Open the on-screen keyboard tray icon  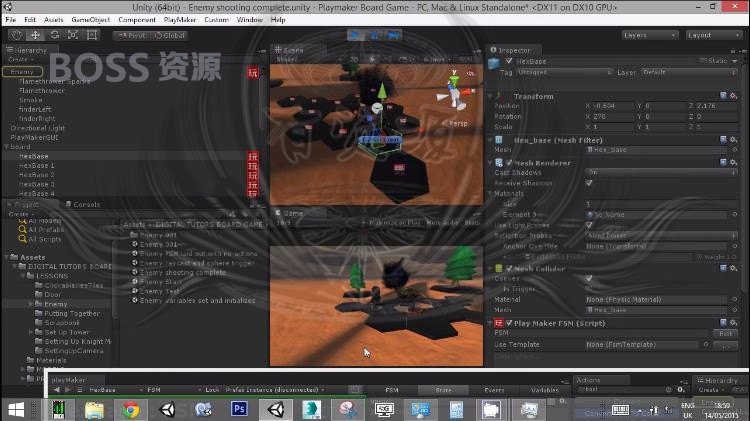[x=620, y=410]
